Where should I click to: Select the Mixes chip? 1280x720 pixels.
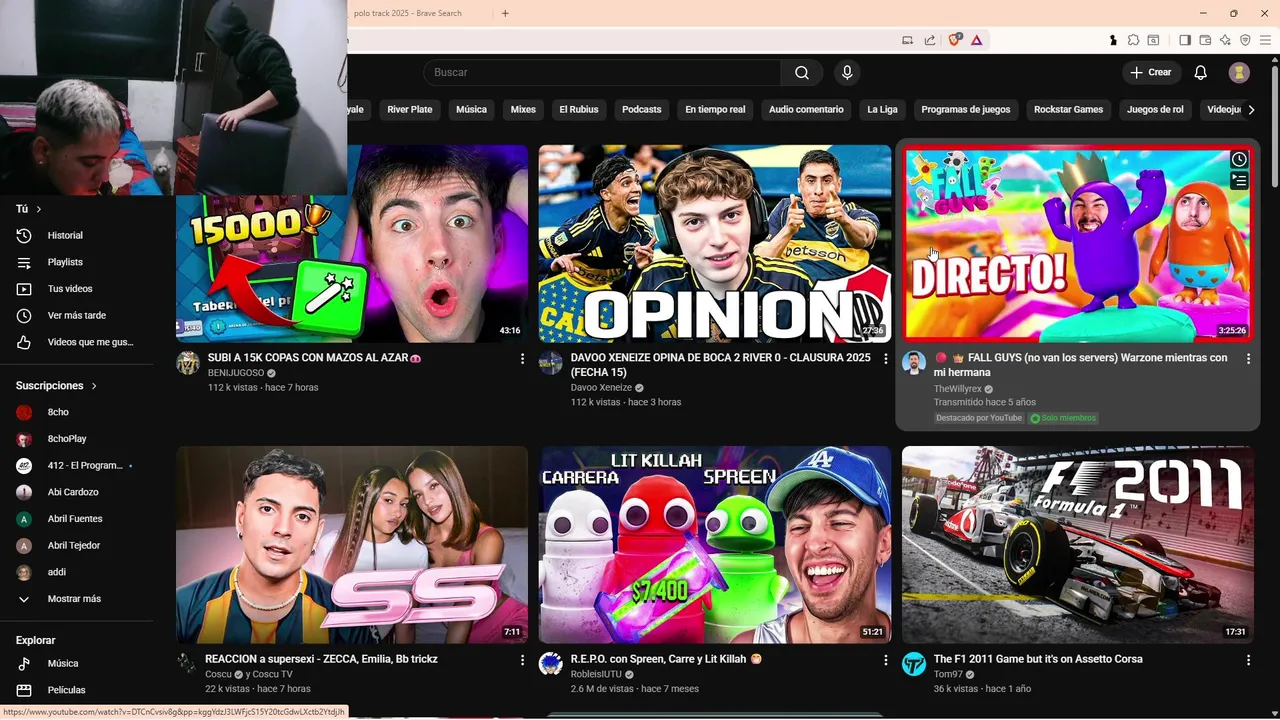point(523,109)
